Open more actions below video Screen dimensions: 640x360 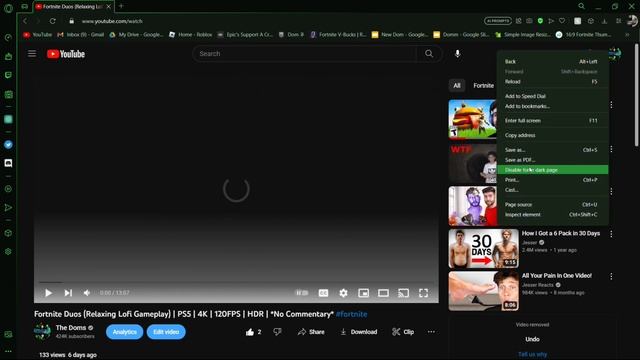pos(431,332)
